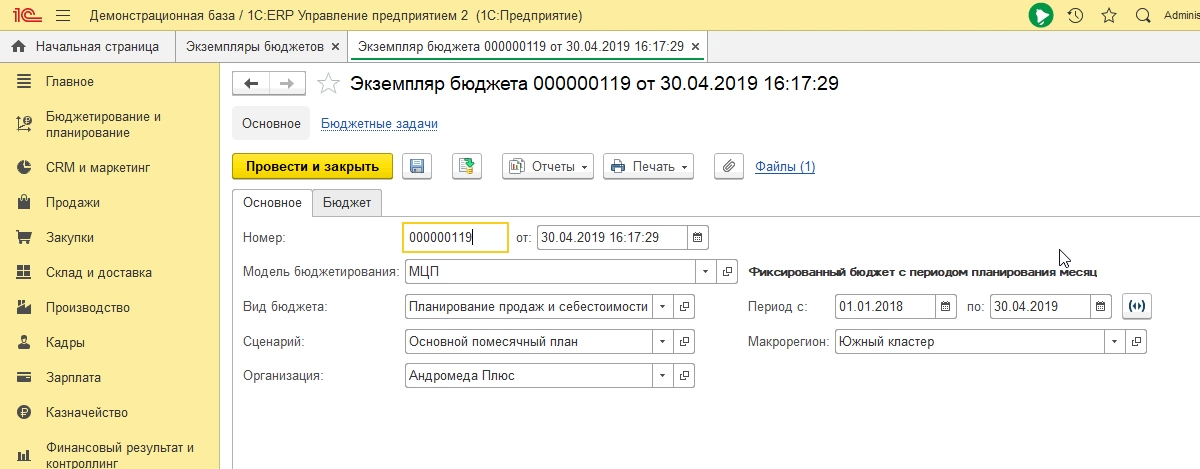Click the period selection button
This screenshot has width=1200, height=469.
point(1137,306)
